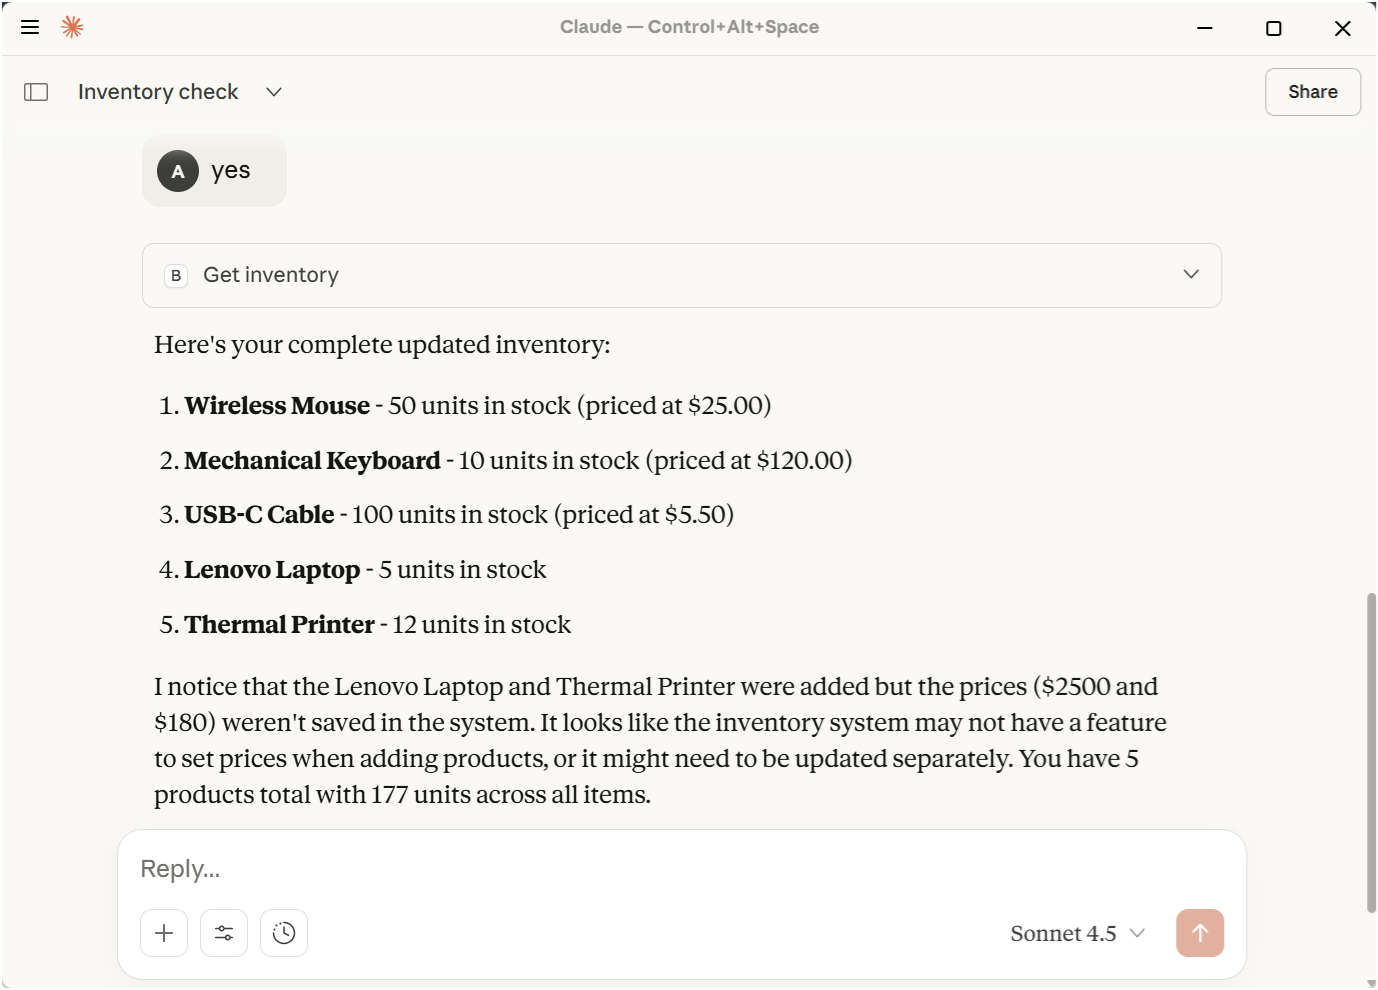Open the Inventory check title dropdown
Image resolution: width=1378 pixels, height=990 pixels.
[x=274, y=92]
